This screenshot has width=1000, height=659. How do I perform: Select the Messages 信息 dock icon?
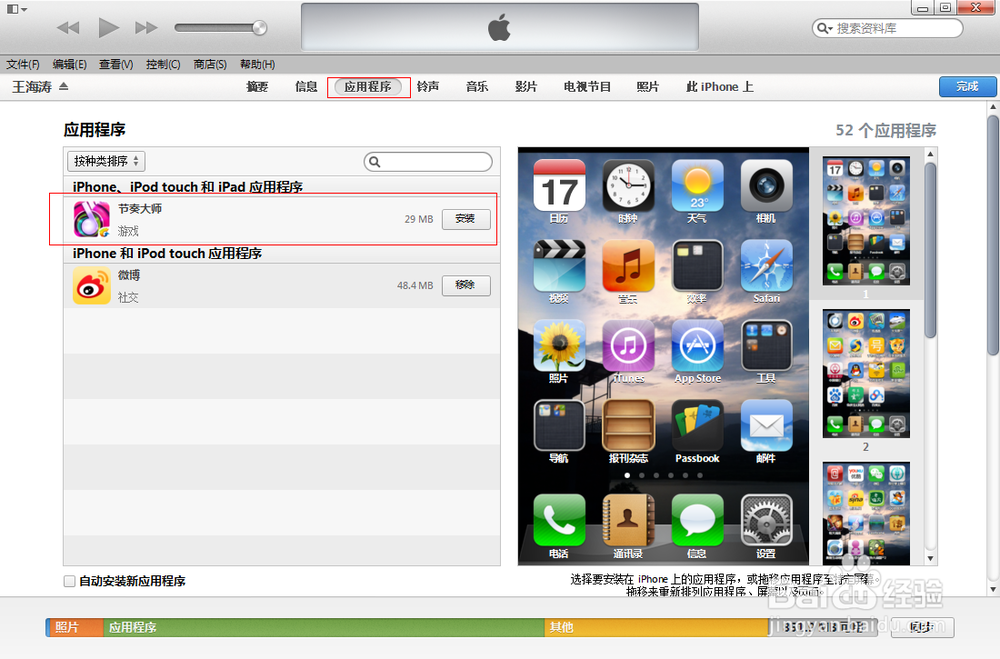[x=697, y=520]
